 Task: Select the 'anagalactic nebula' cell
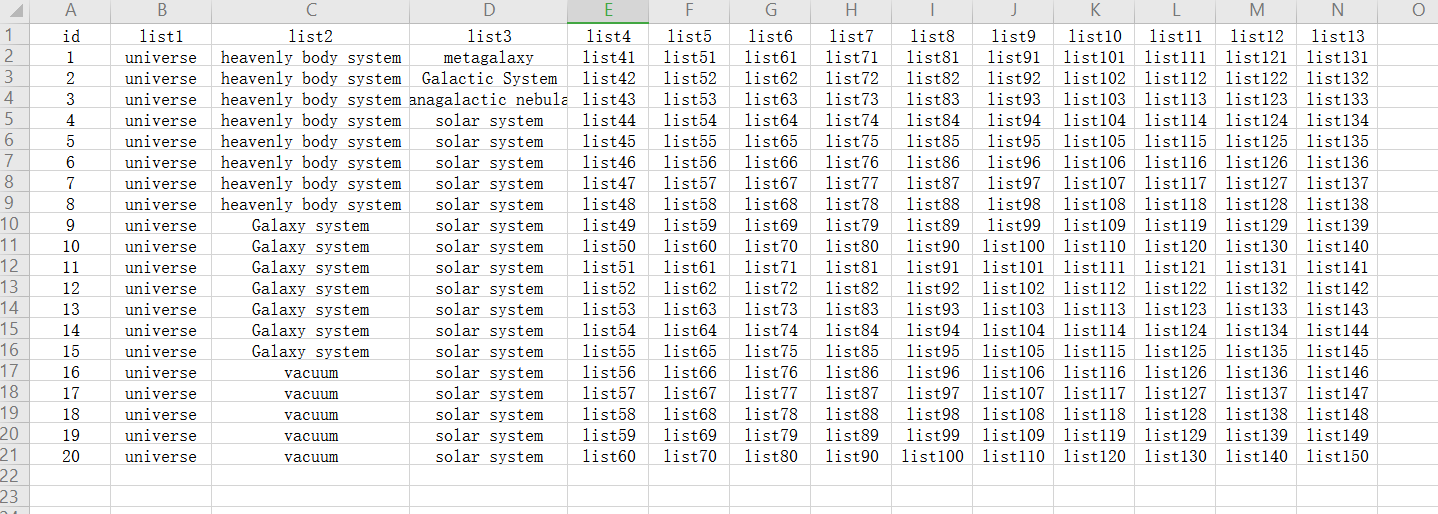click(489, 99)
